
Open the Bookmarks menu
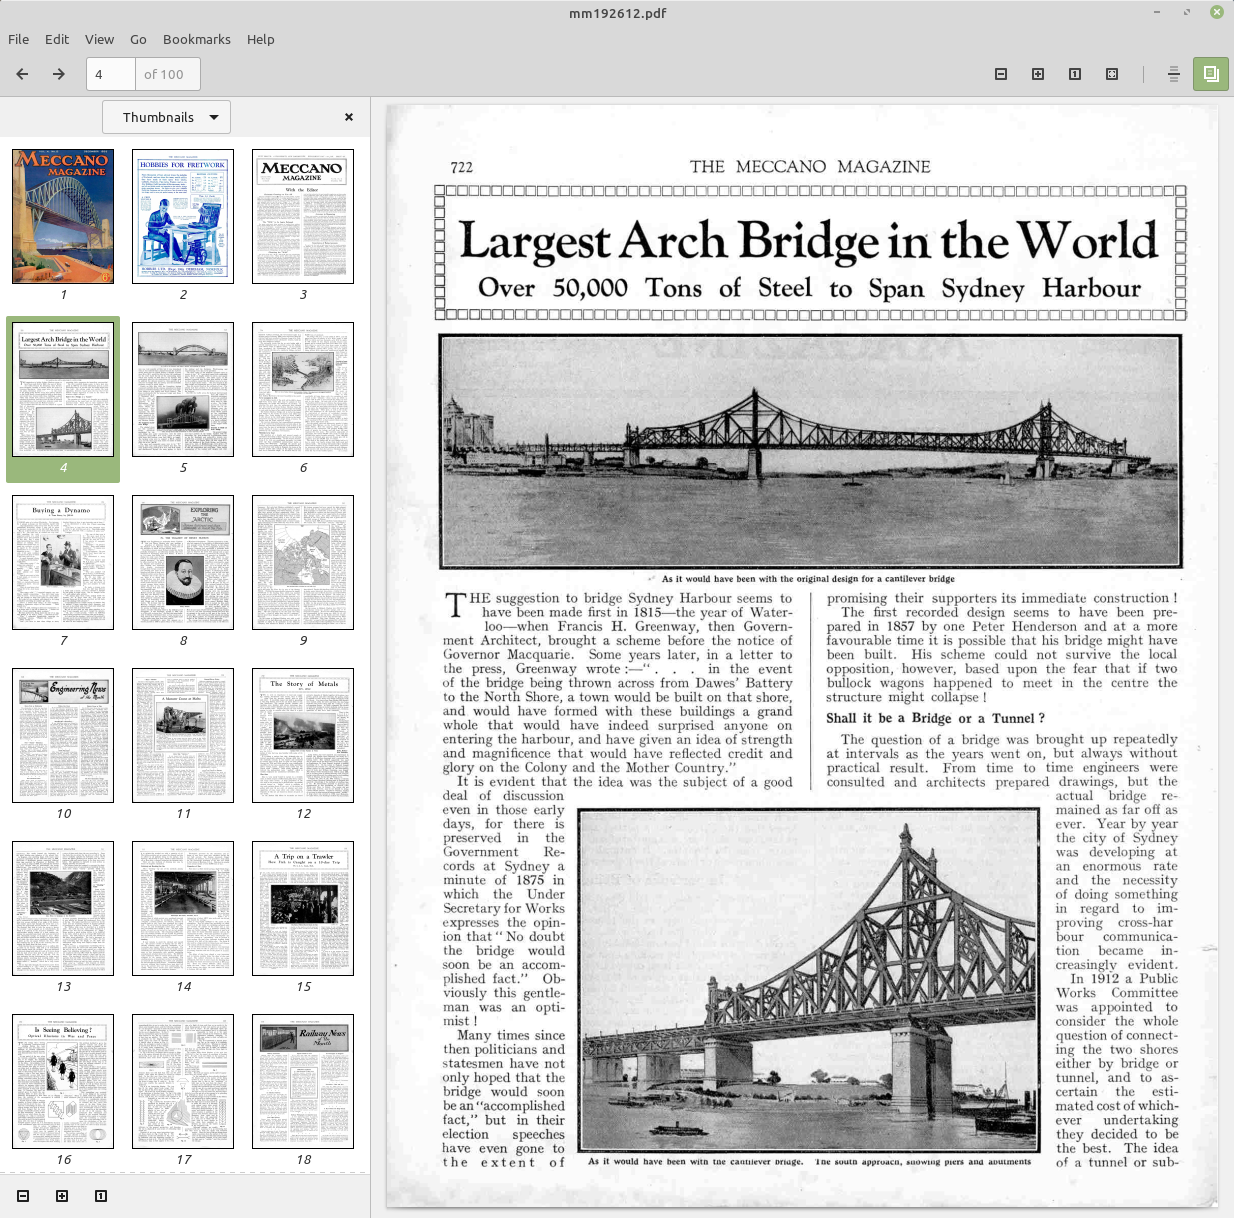tap(197, 39)
